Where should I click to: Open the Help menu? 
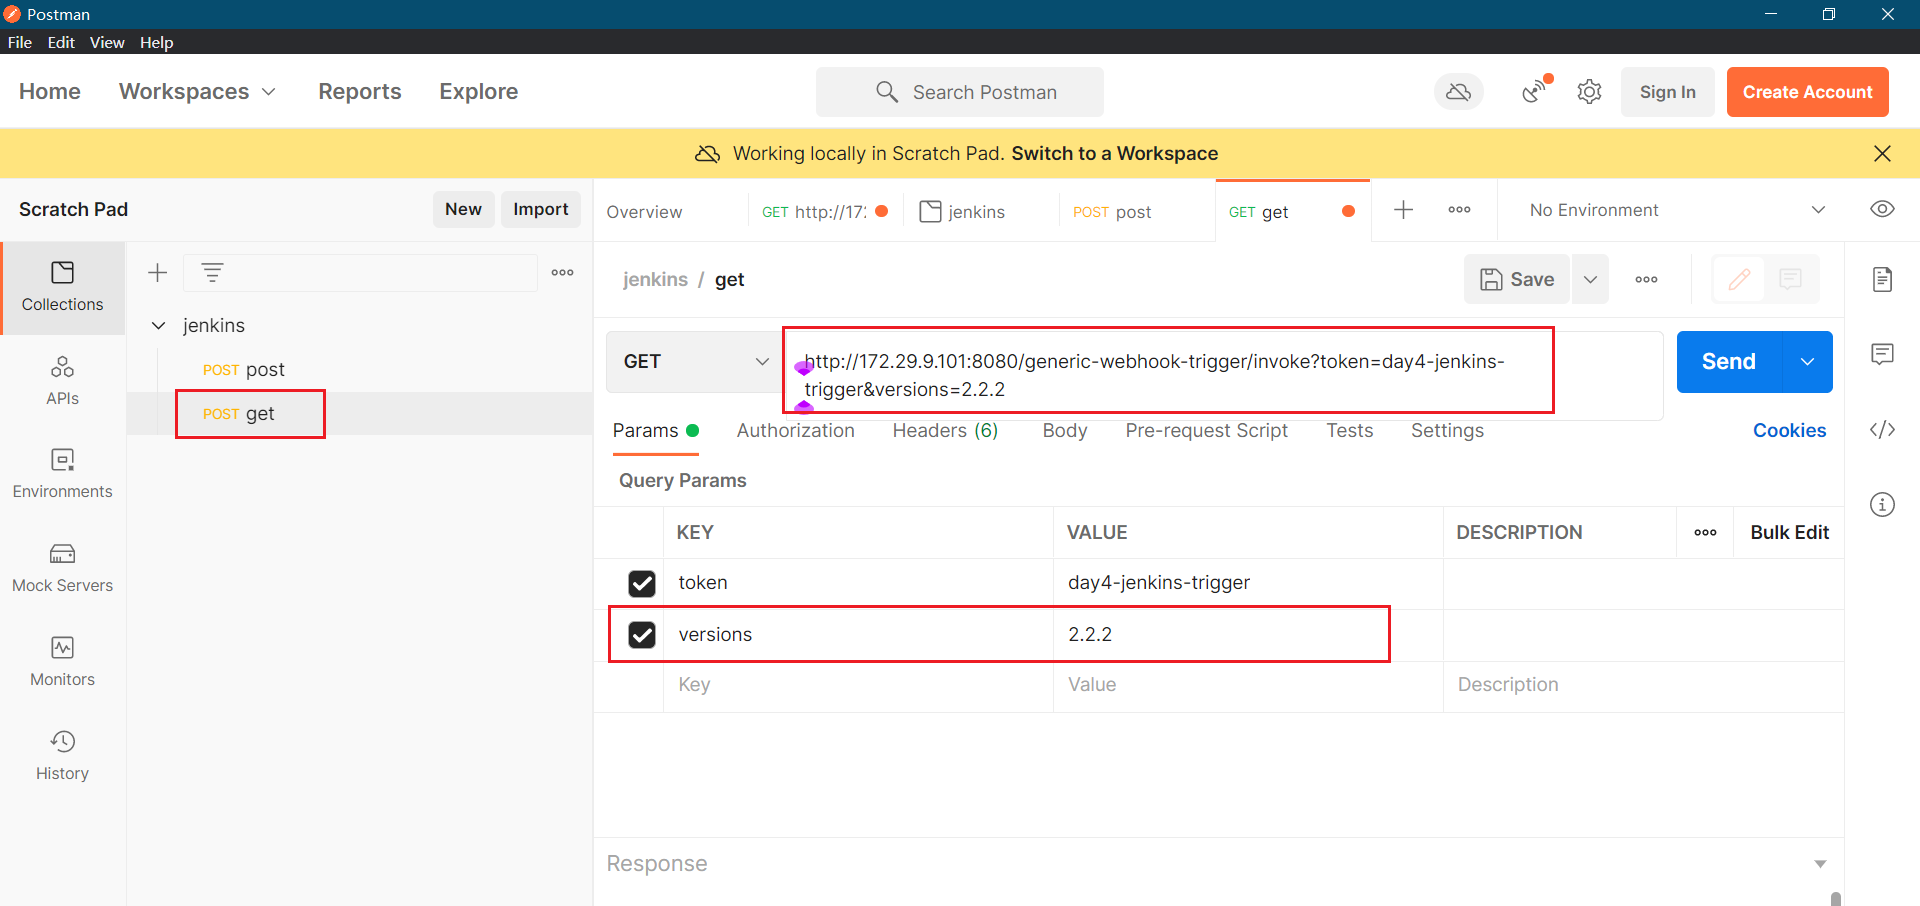pyautogui.click(x=156, y=42)
